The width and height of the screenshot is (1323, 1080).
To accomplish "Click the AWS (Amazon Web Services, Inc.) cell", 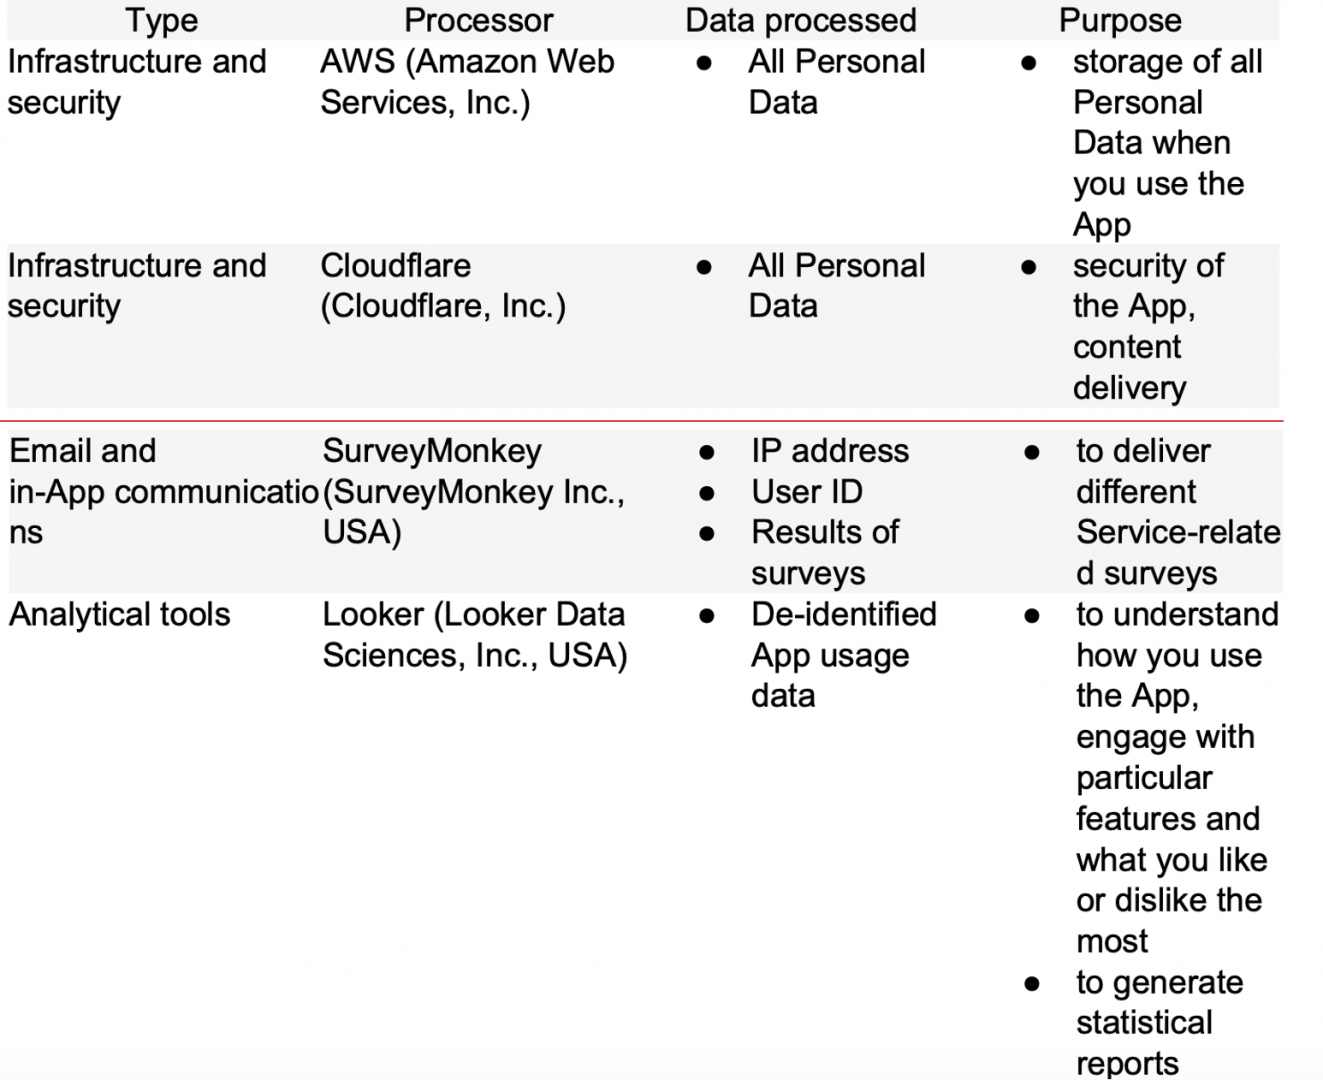I will 467,82.
